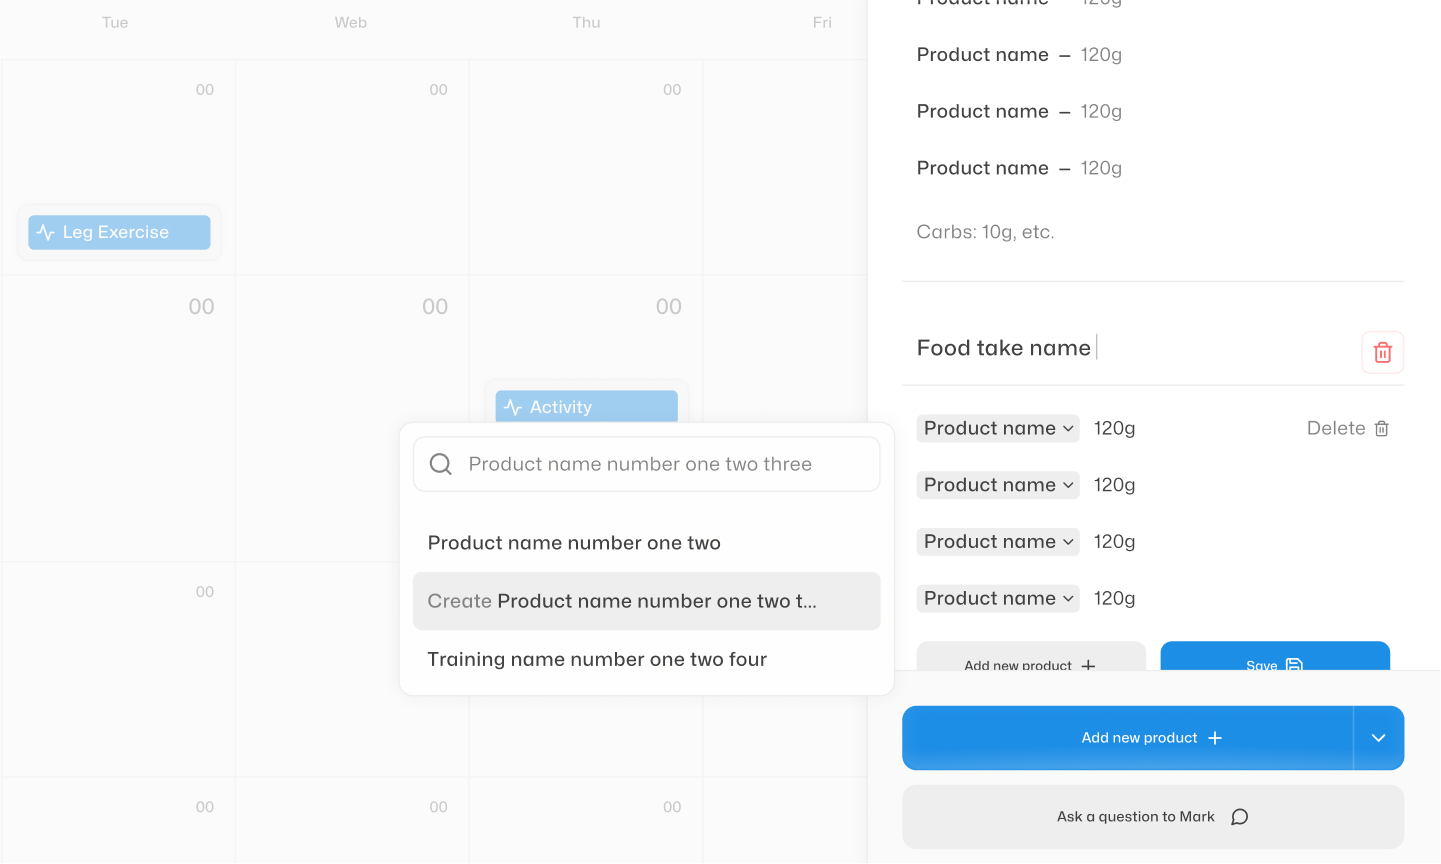The height and width of the screenshot is (864, 1441).
Task: Click the trash icon next to Delete
Action: tap(1382, 428)
